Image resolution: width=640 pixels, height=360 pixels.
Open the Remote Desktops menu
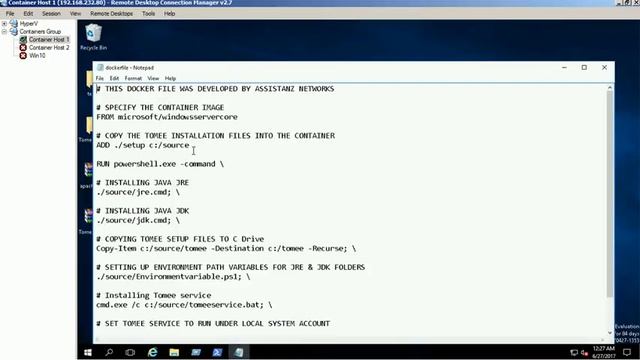pyautogui.click(x=111, y=13)
